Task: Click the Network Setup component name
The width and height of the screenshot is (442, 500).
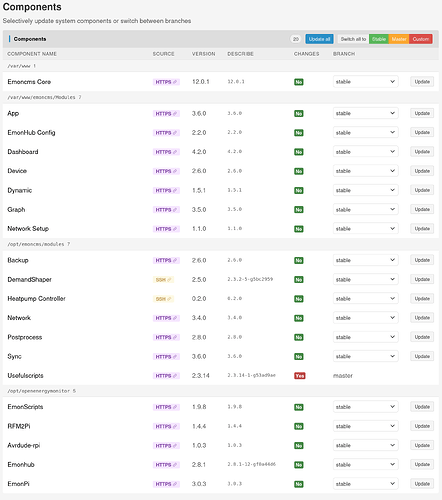Action: coord(28,229)
